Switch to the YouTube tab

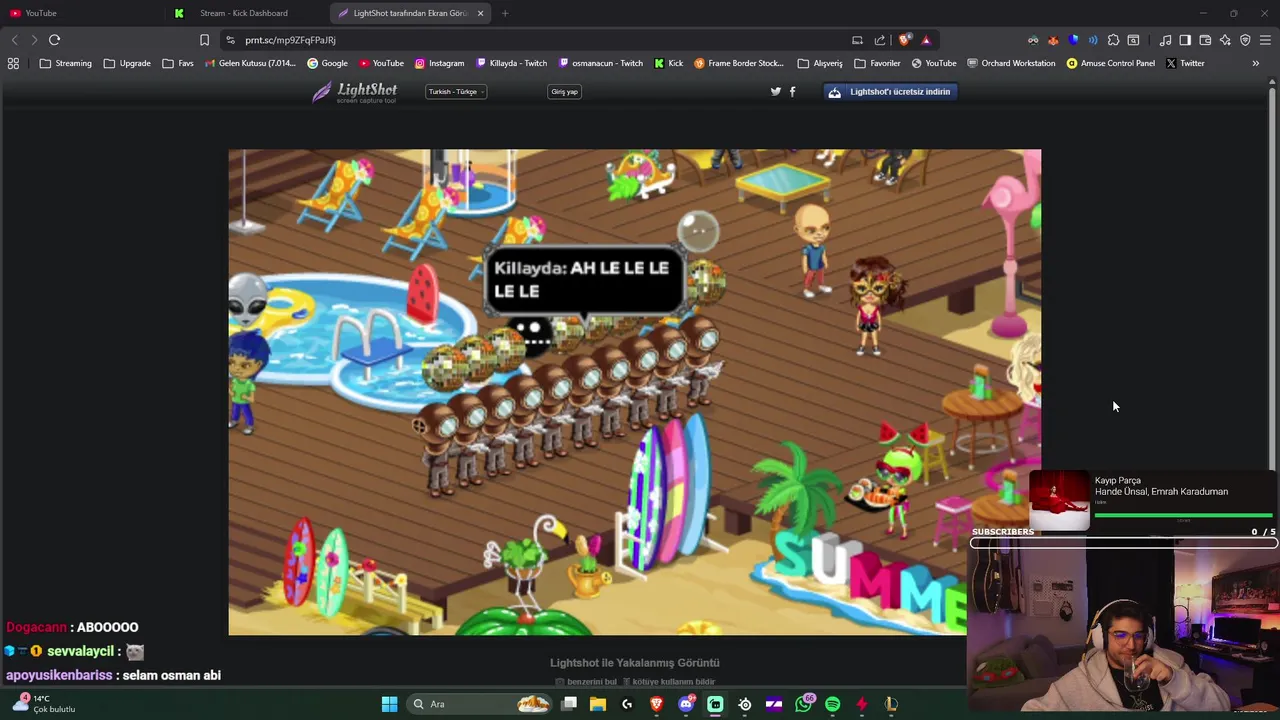coord(80,13)
